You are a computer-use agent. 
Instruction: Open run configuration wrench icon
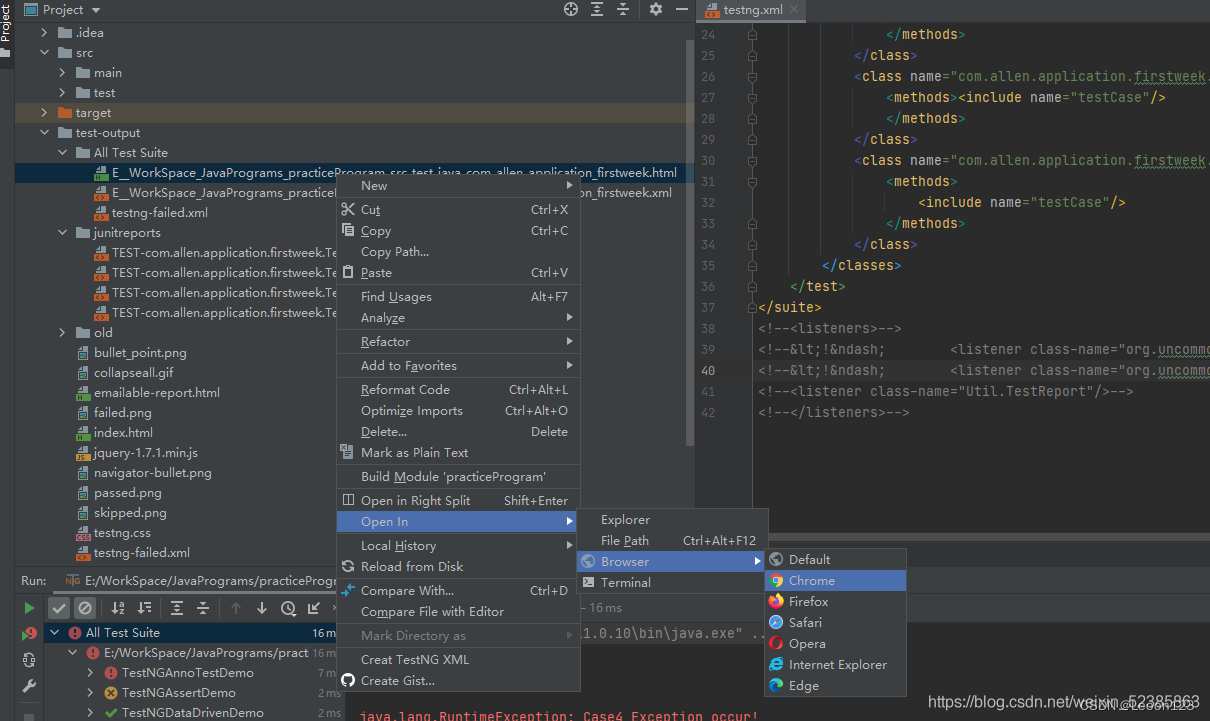coord(29,686)
